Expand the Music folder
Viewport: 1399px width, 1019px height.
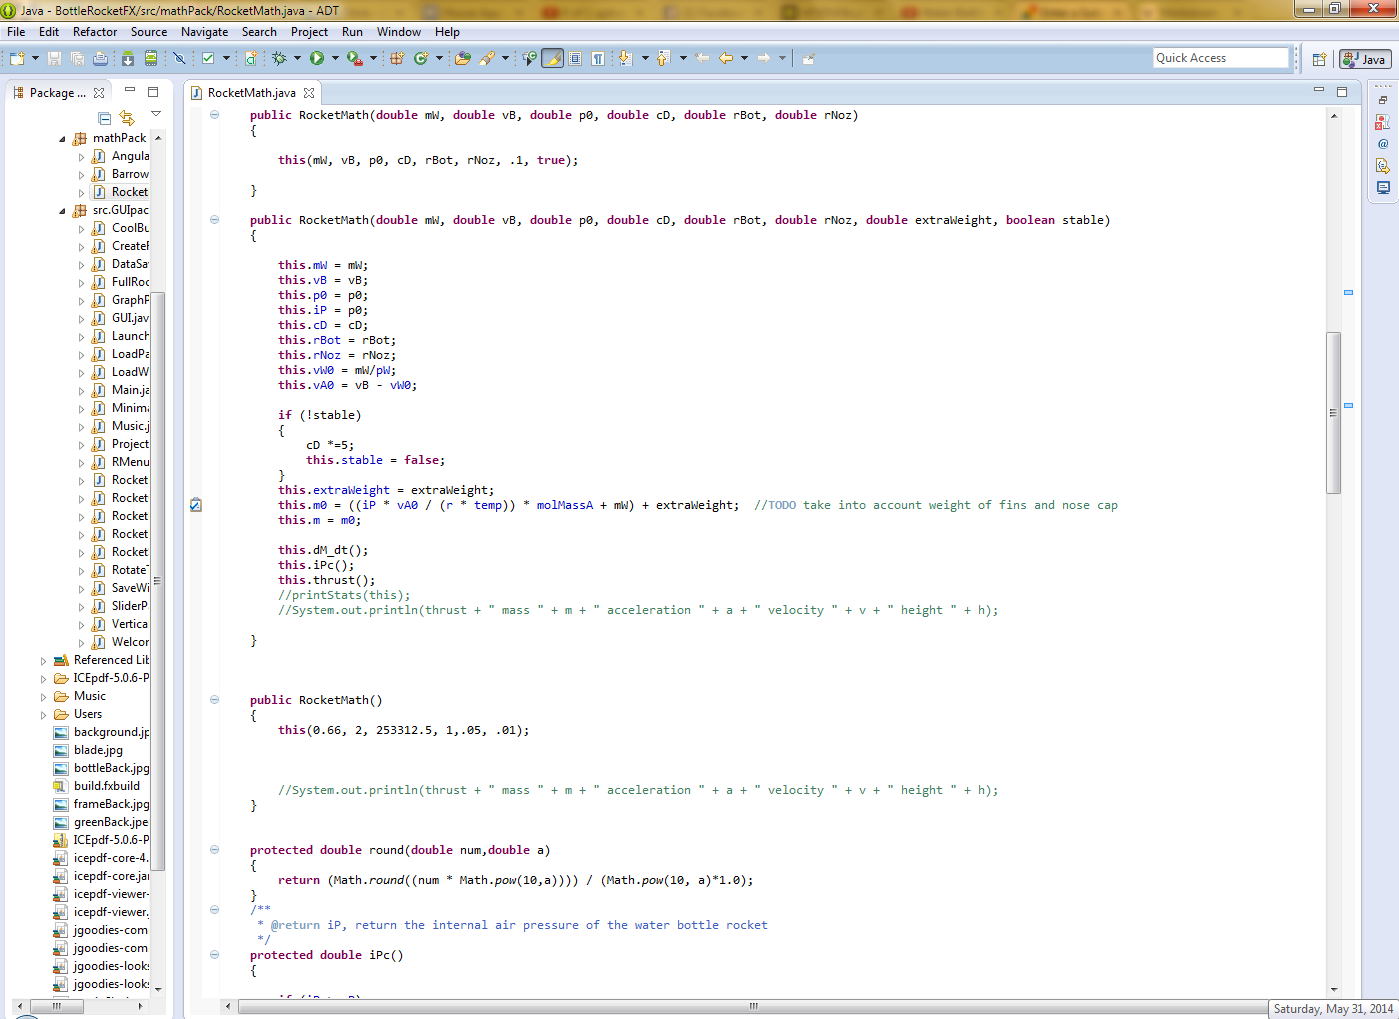point(43,697)
